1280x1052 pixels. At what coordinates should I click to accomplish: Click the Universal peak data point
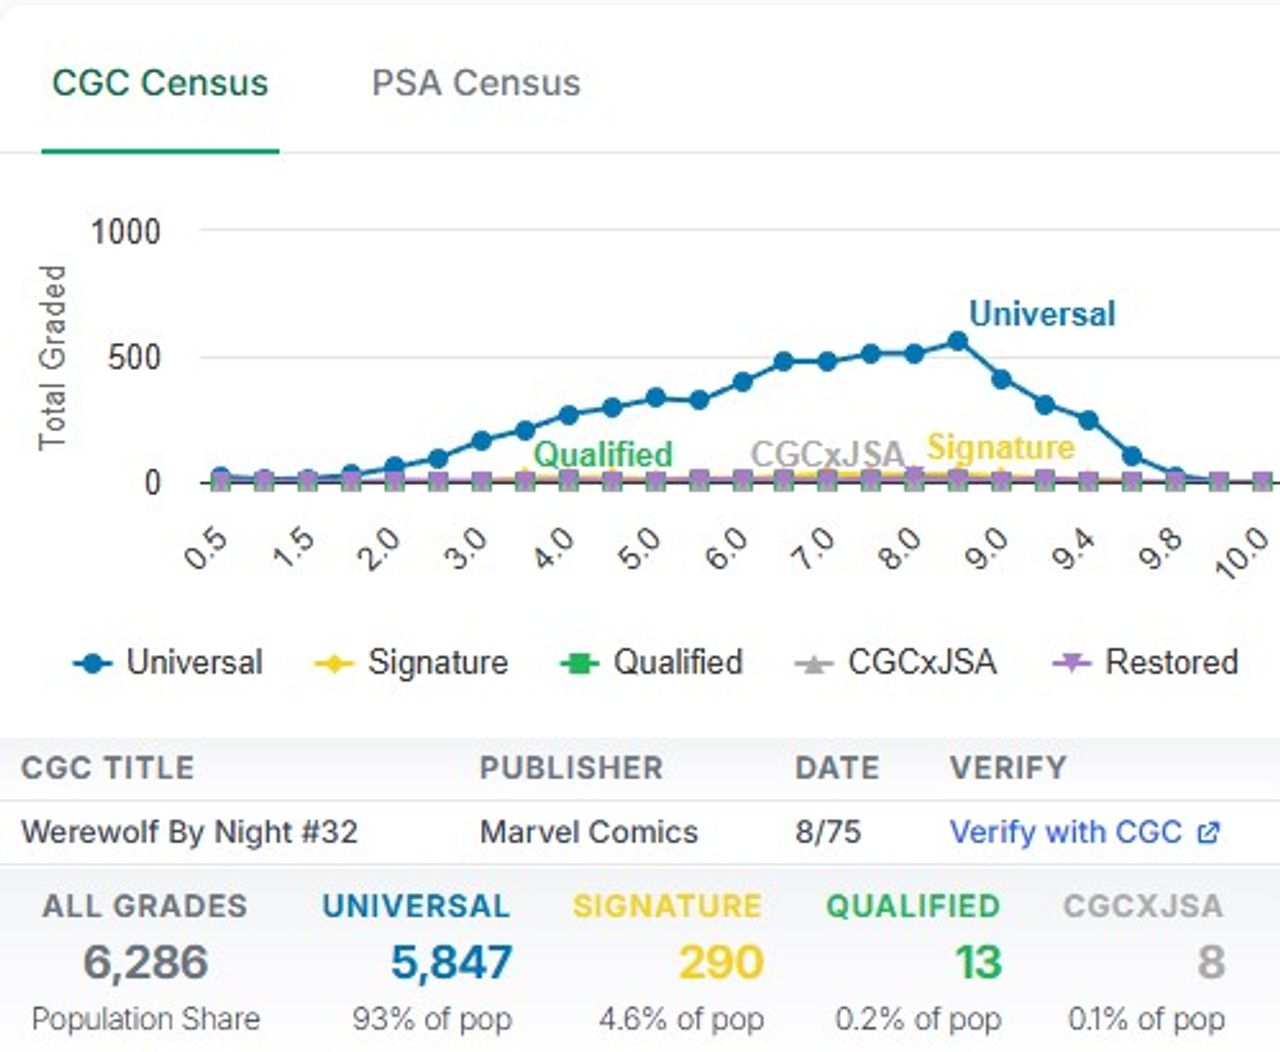point(957,342)
